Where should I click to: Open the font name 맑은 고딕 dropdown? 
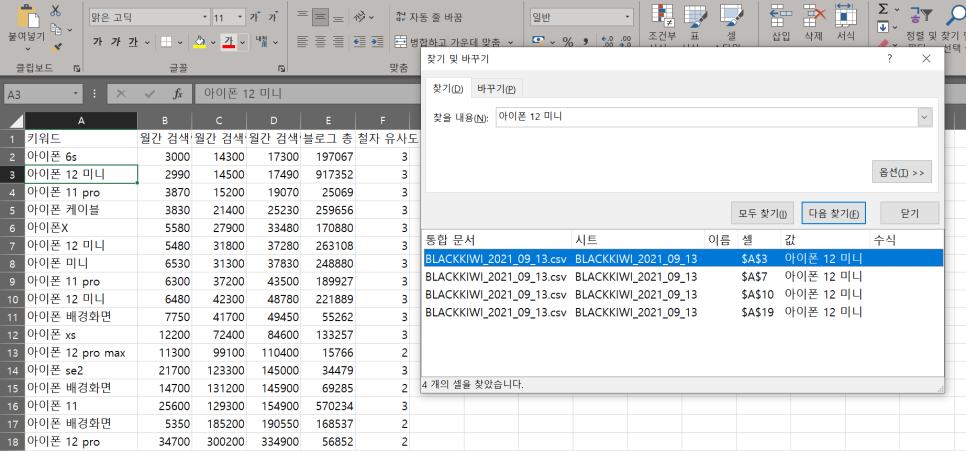(x=205, y=17)
